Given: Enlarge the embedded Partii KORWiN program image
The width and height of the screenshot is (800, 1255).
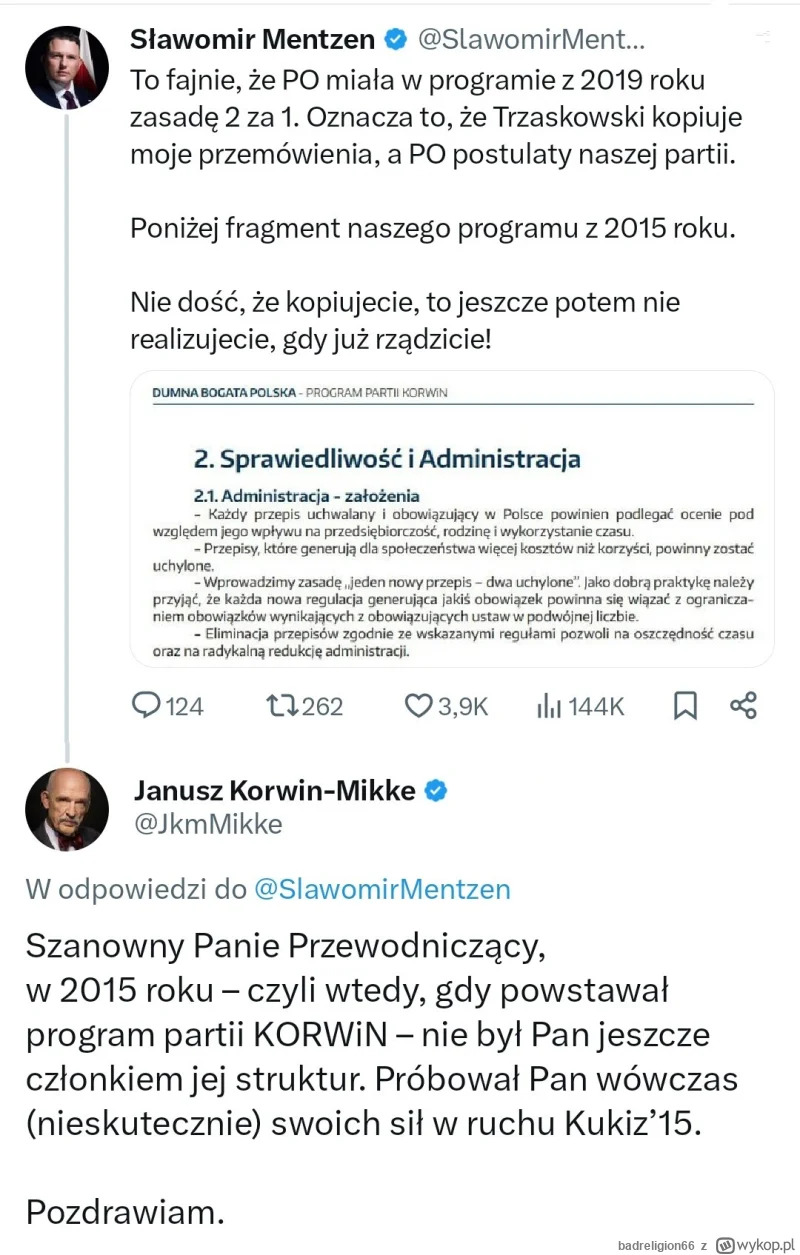Looking at the screenshot, I should coord(452,519).
